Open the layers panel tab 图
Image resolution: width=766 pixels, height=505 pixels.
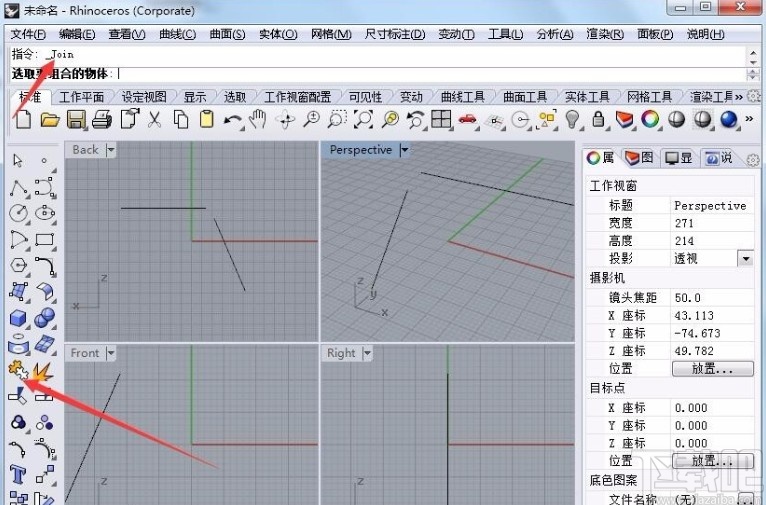(639, 158)
